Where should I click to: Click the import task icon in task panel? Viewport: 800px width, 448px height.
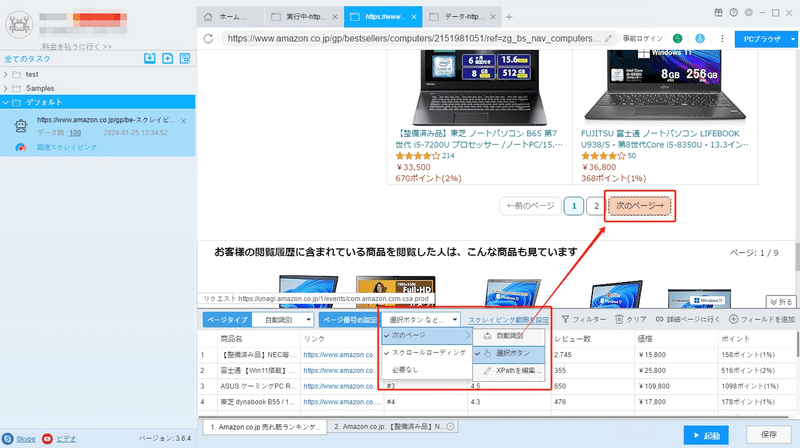coord(149,58)
